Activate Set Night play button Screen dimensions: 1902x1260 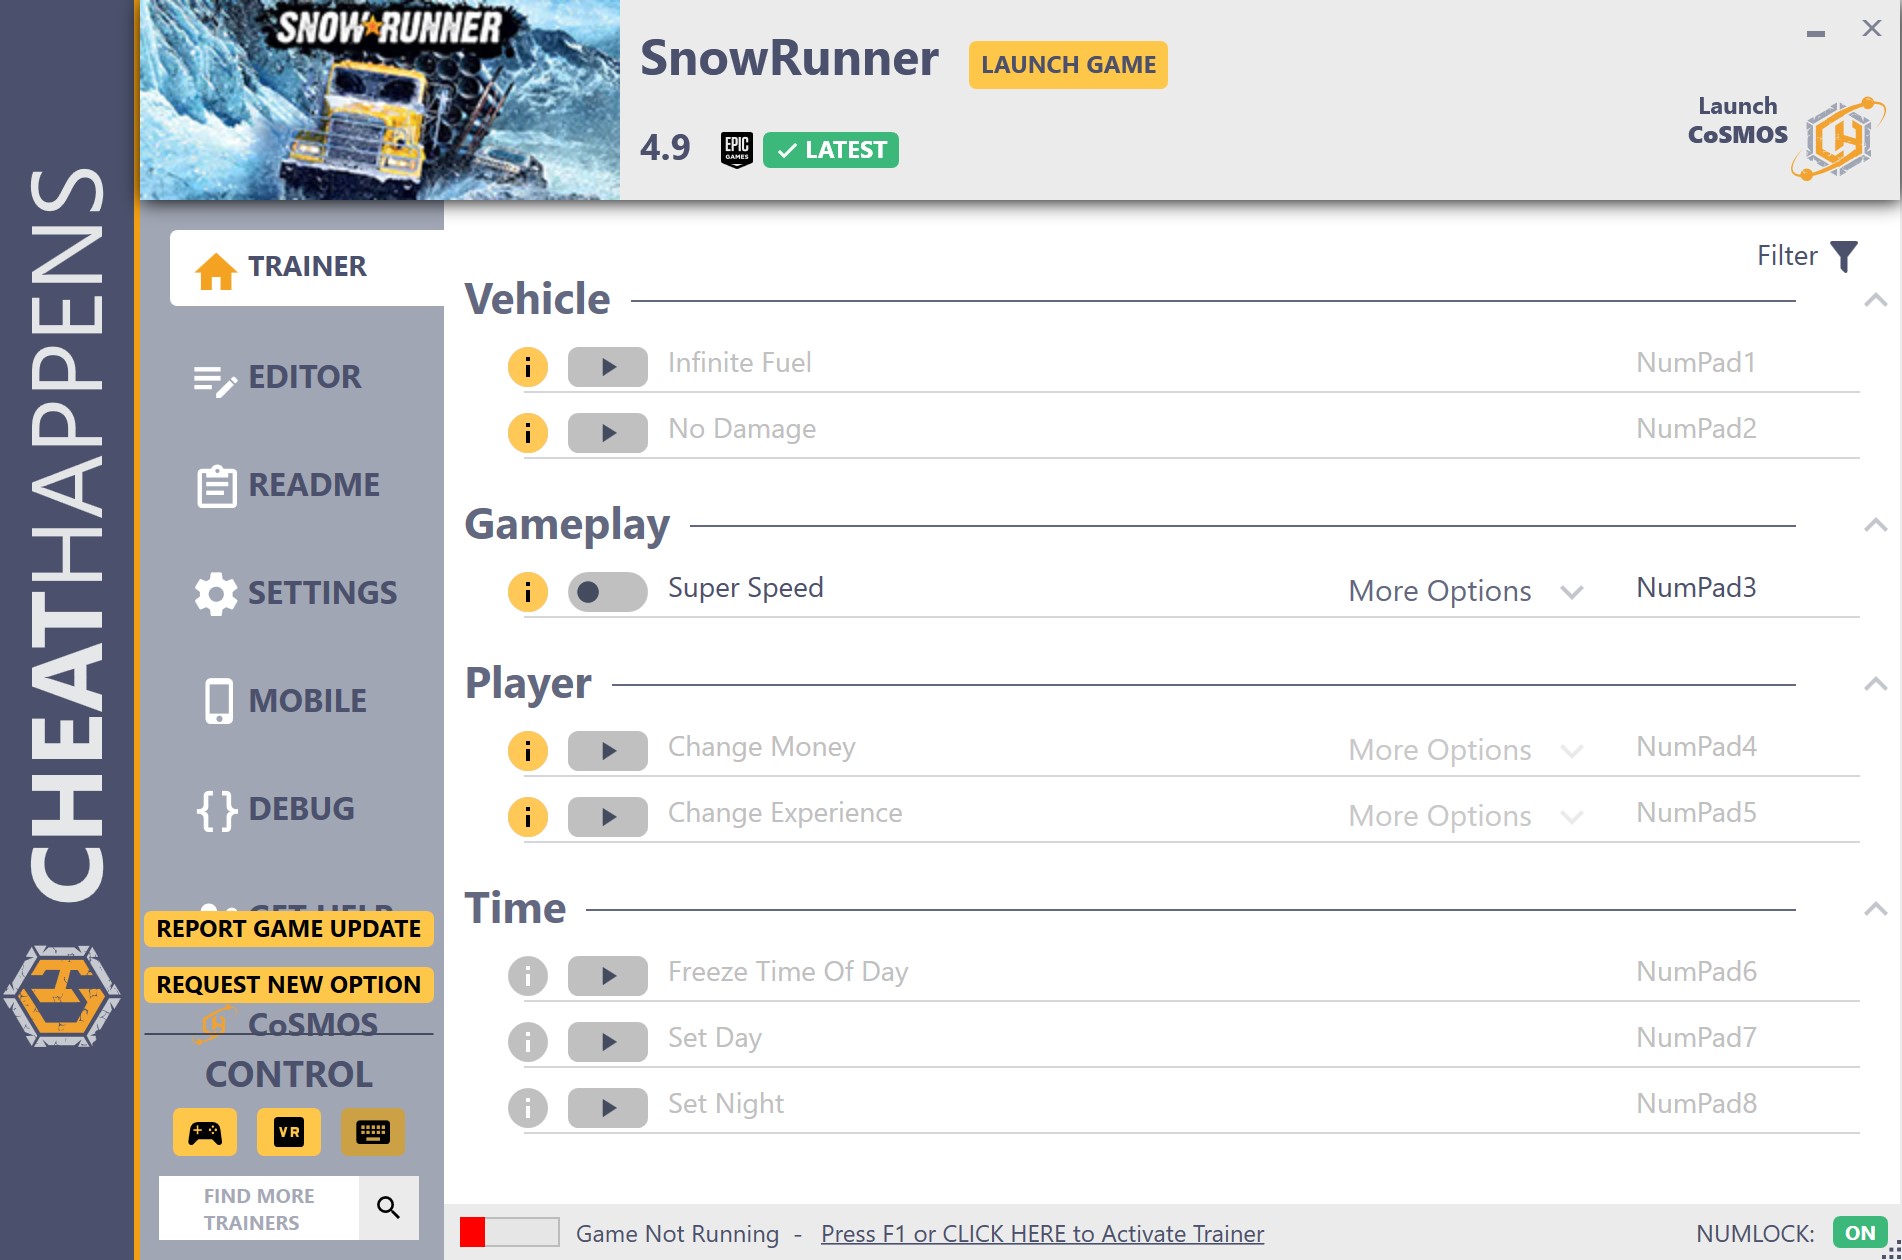click(x=607, y=1108)
